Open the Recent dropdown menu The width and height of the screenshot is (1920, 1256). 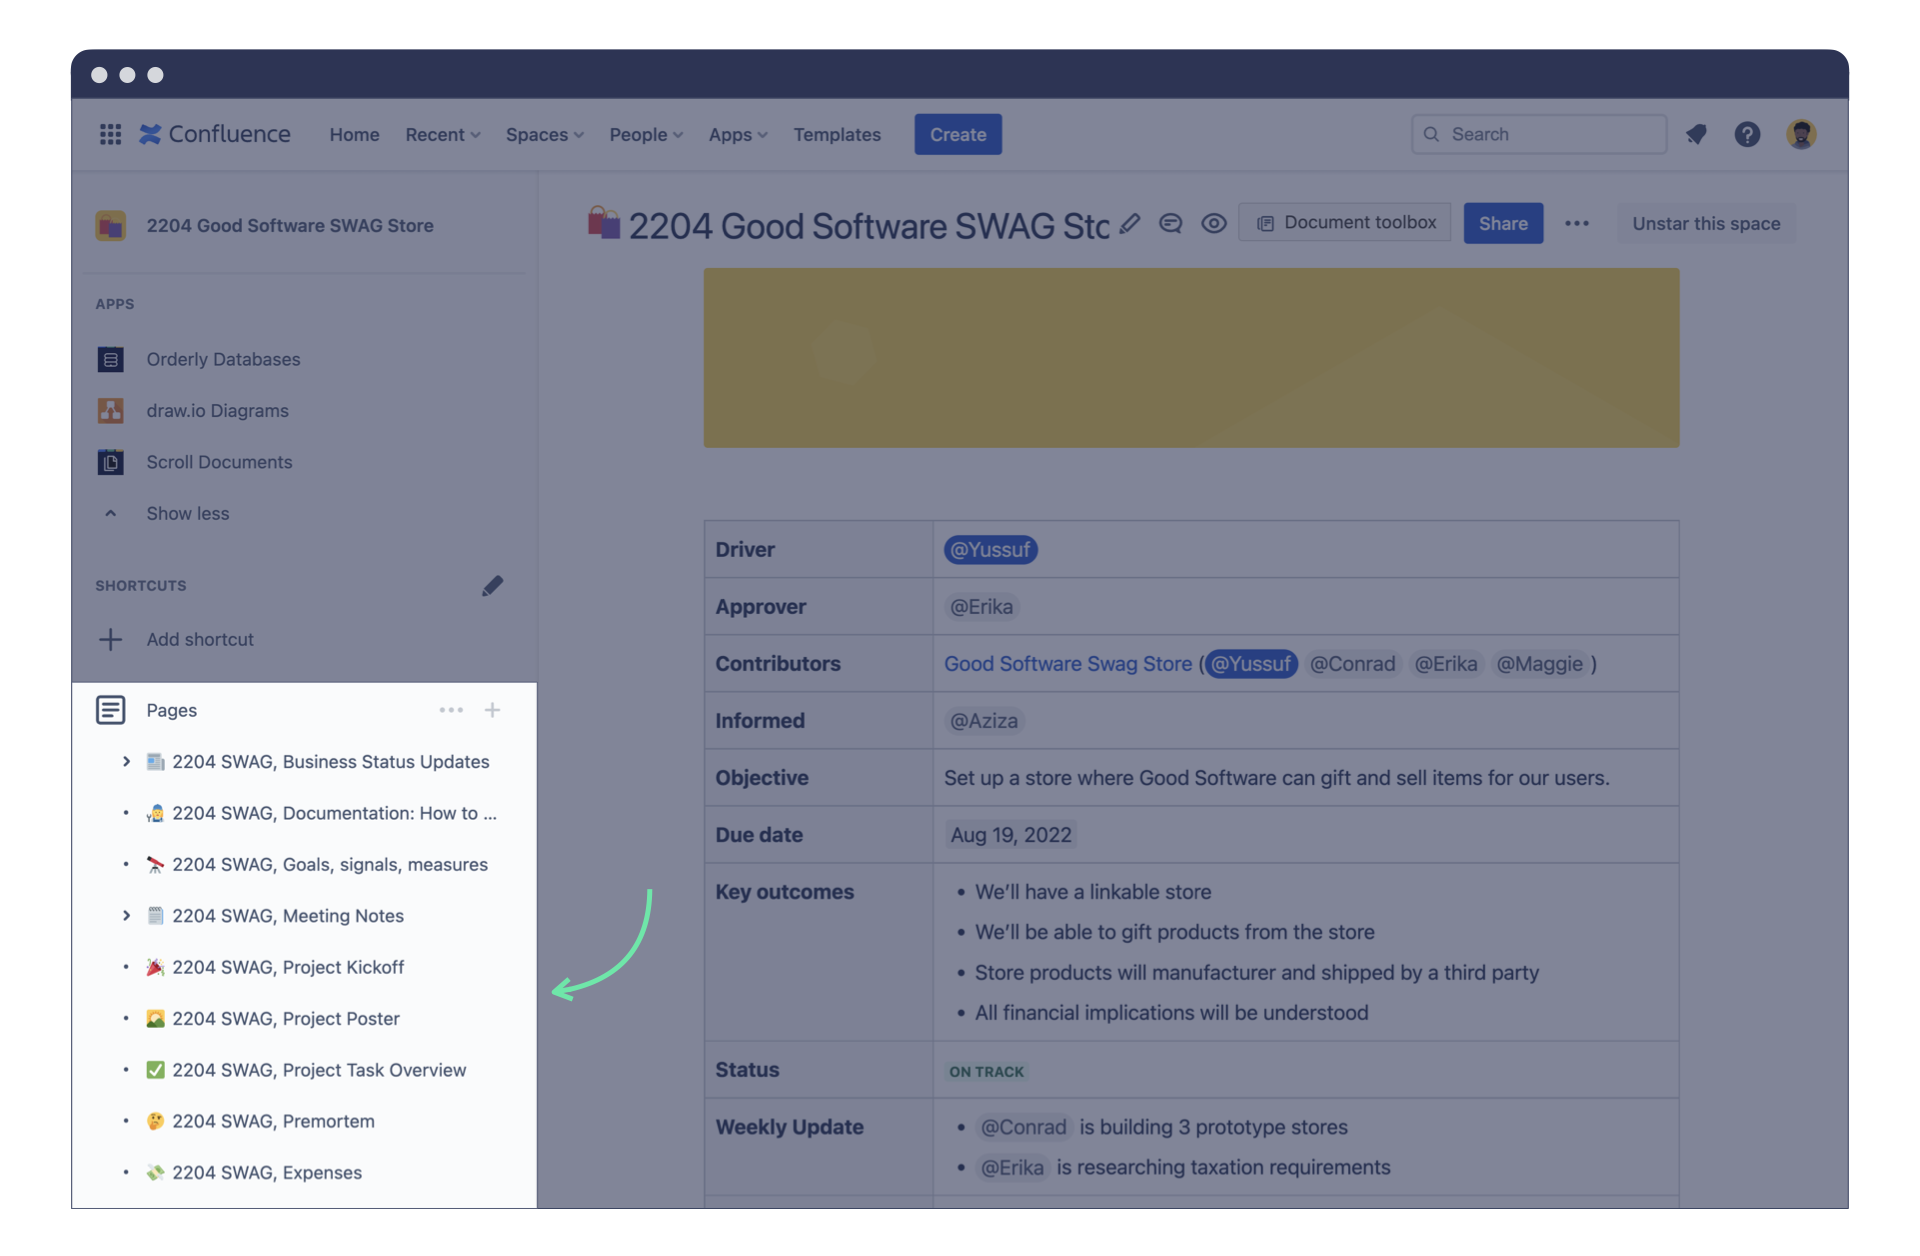pos(442,134)
